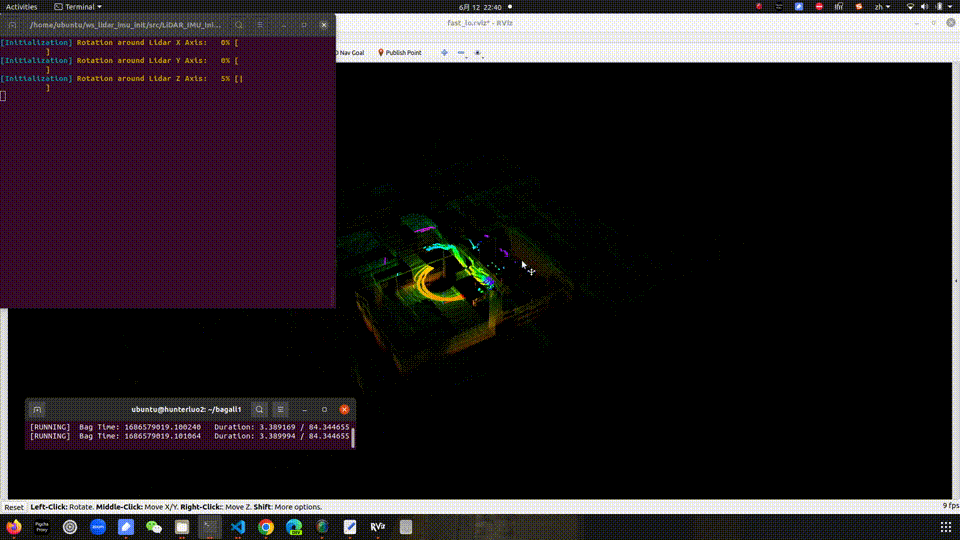
Task: Click the fast_lo.rviz RViz title bar
Action: click(x=481, y=23)
